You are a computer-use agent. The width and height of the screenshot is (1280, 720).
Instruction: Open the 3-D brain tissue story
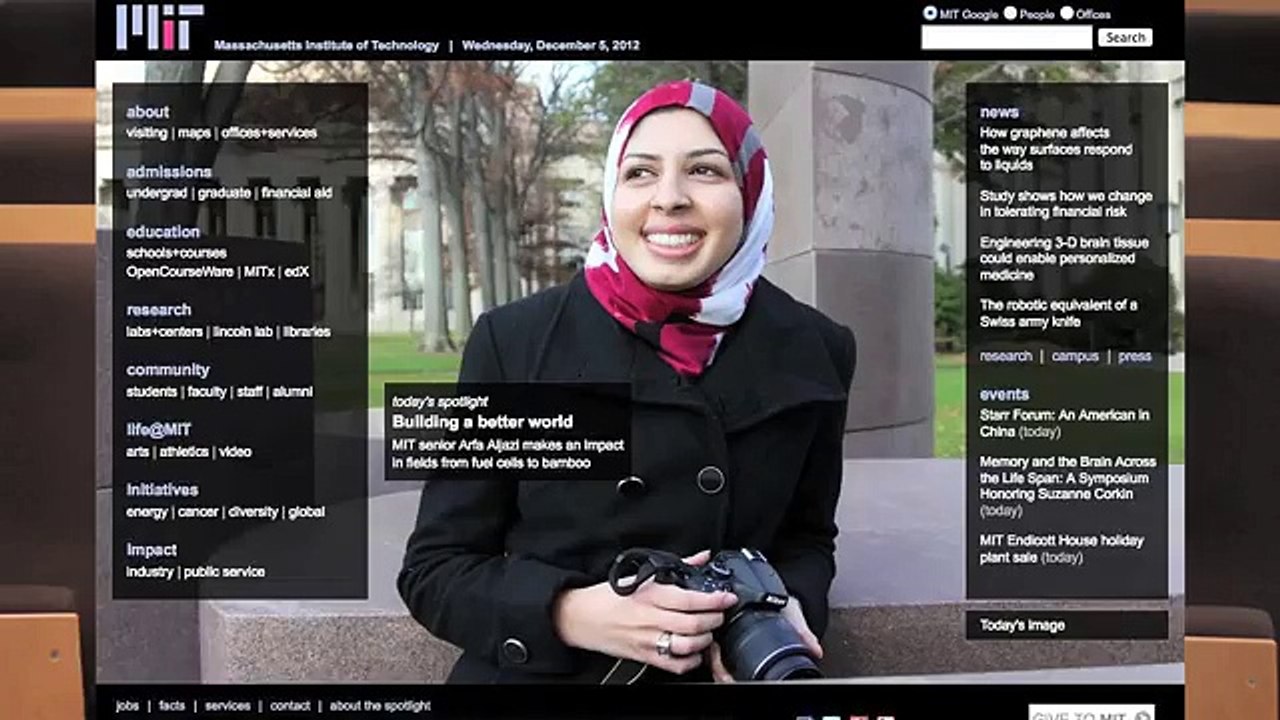1064,259
